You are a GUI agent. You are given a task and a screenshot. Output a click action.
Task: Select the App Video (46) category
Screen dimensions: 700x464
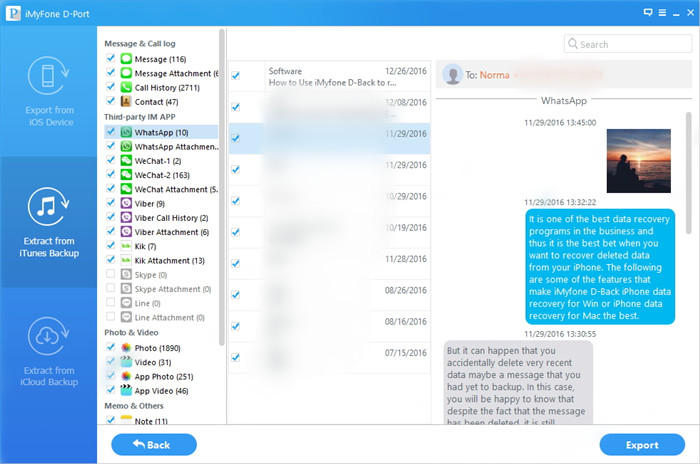161,391
